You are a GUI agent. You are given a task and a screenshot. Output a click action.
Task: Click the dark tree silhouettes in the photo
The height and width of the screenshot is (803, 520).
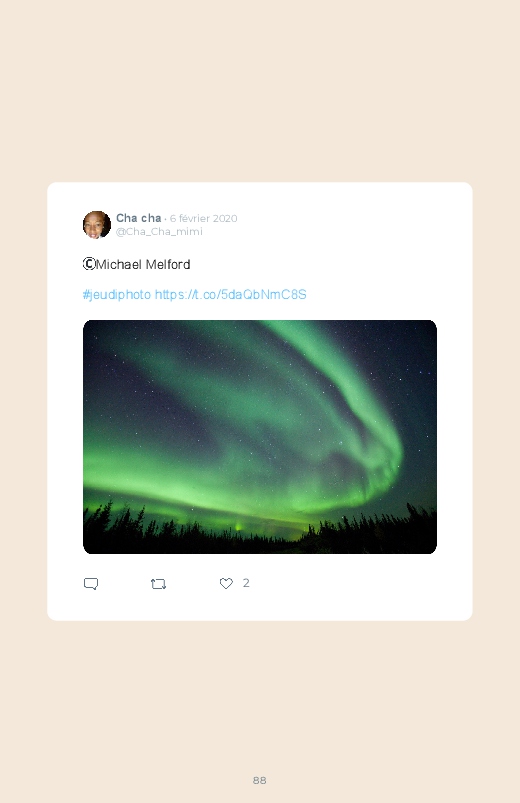click(260, 533)
